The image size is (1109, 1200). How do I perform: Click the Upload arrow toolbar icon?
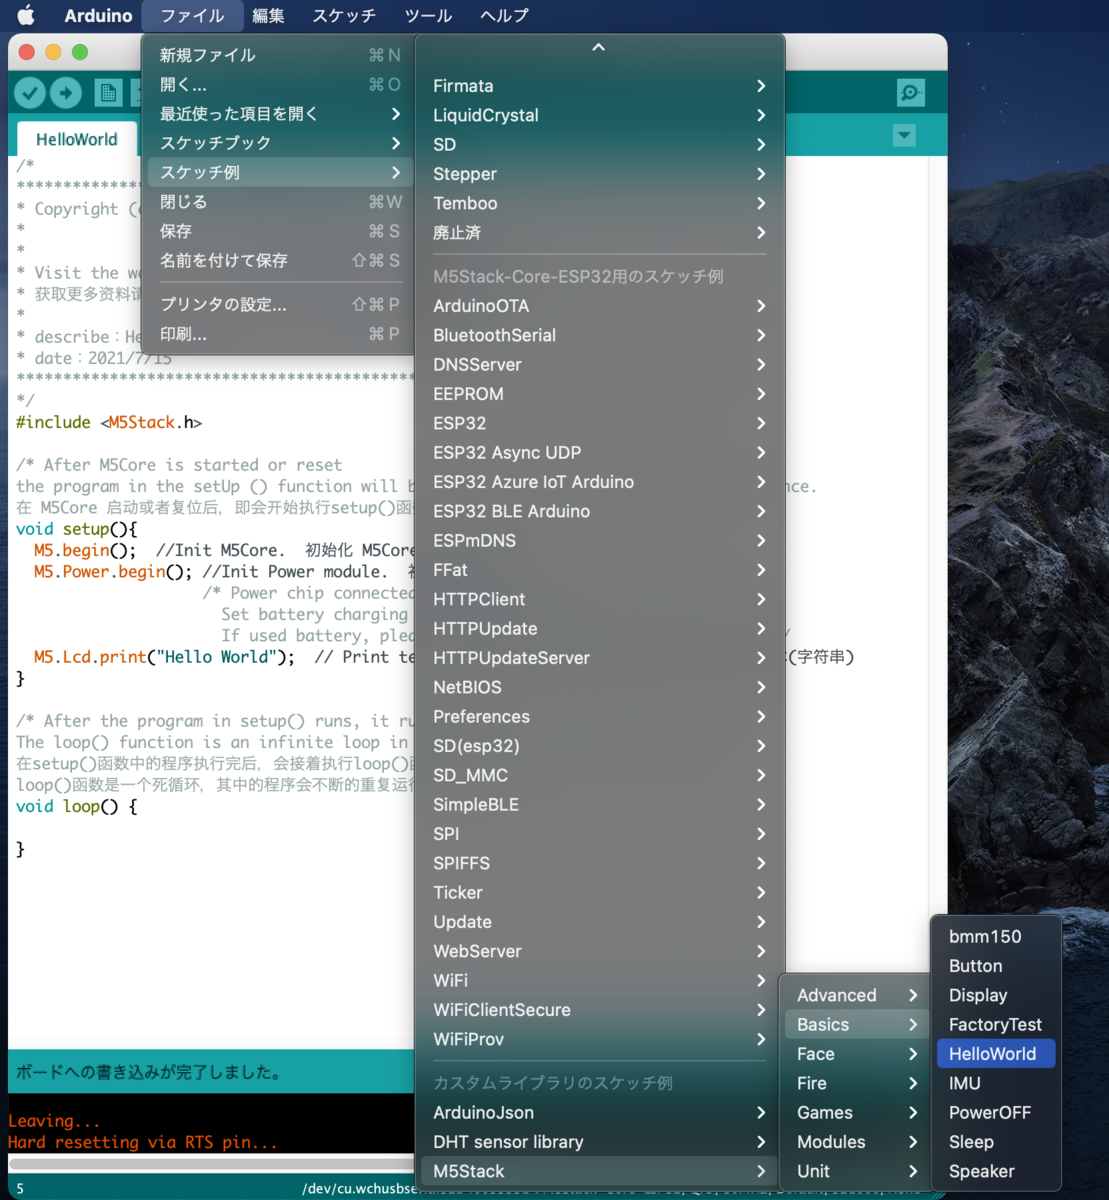tap(66, 93)
